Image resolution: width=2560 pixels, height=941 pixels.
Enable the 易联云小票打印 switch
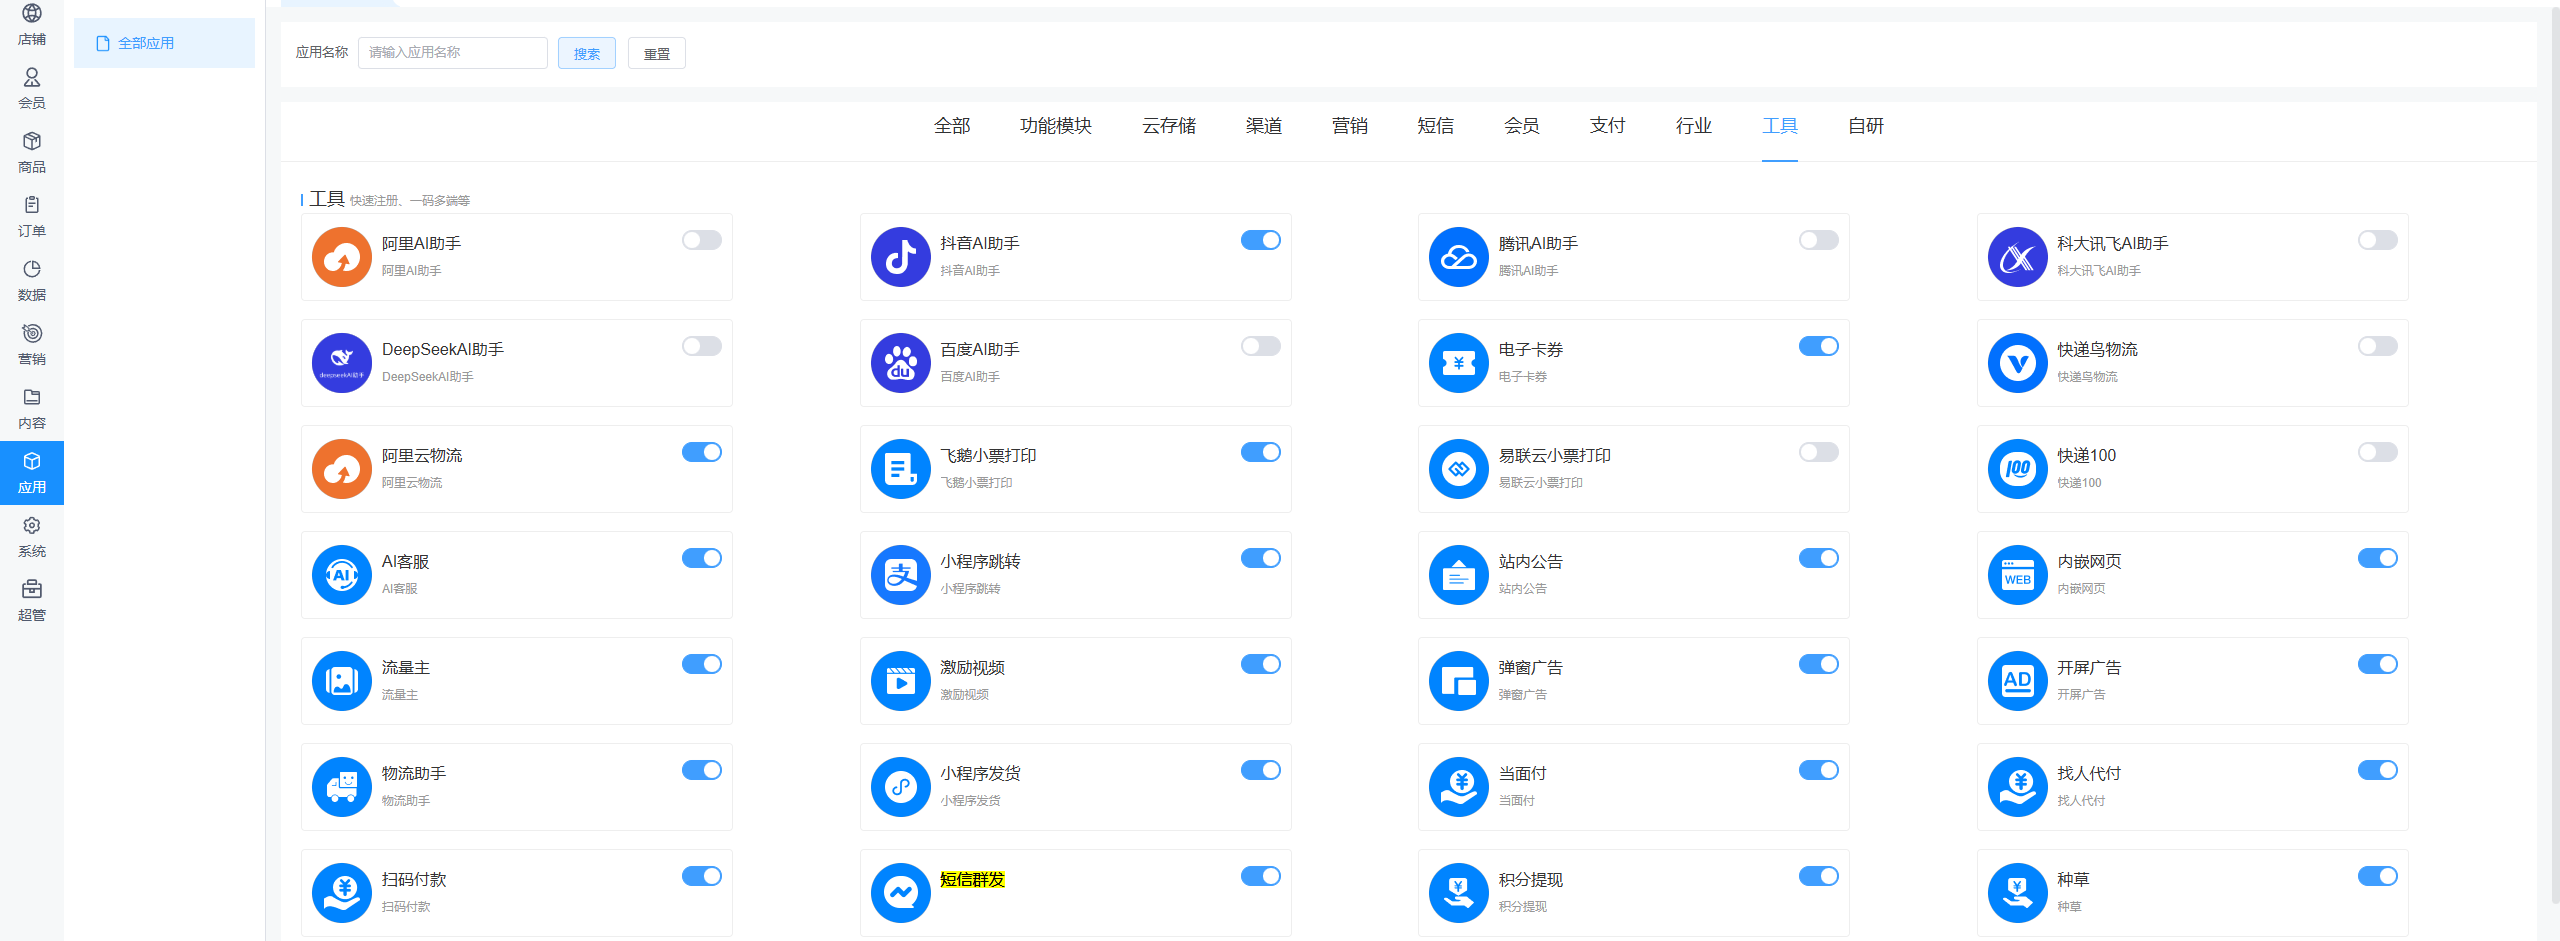(x=1819, y=452)
